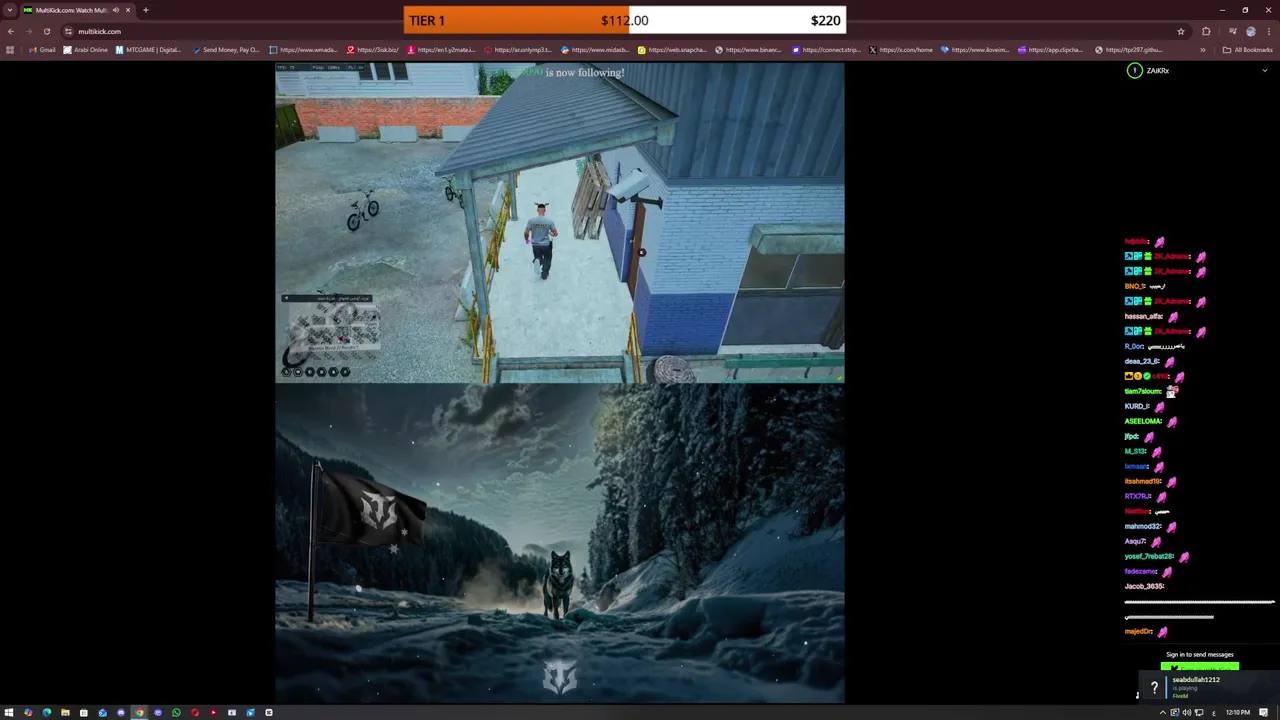
Task: Click the ASEELOMA chat username
Action: [x=1143, y=422]
